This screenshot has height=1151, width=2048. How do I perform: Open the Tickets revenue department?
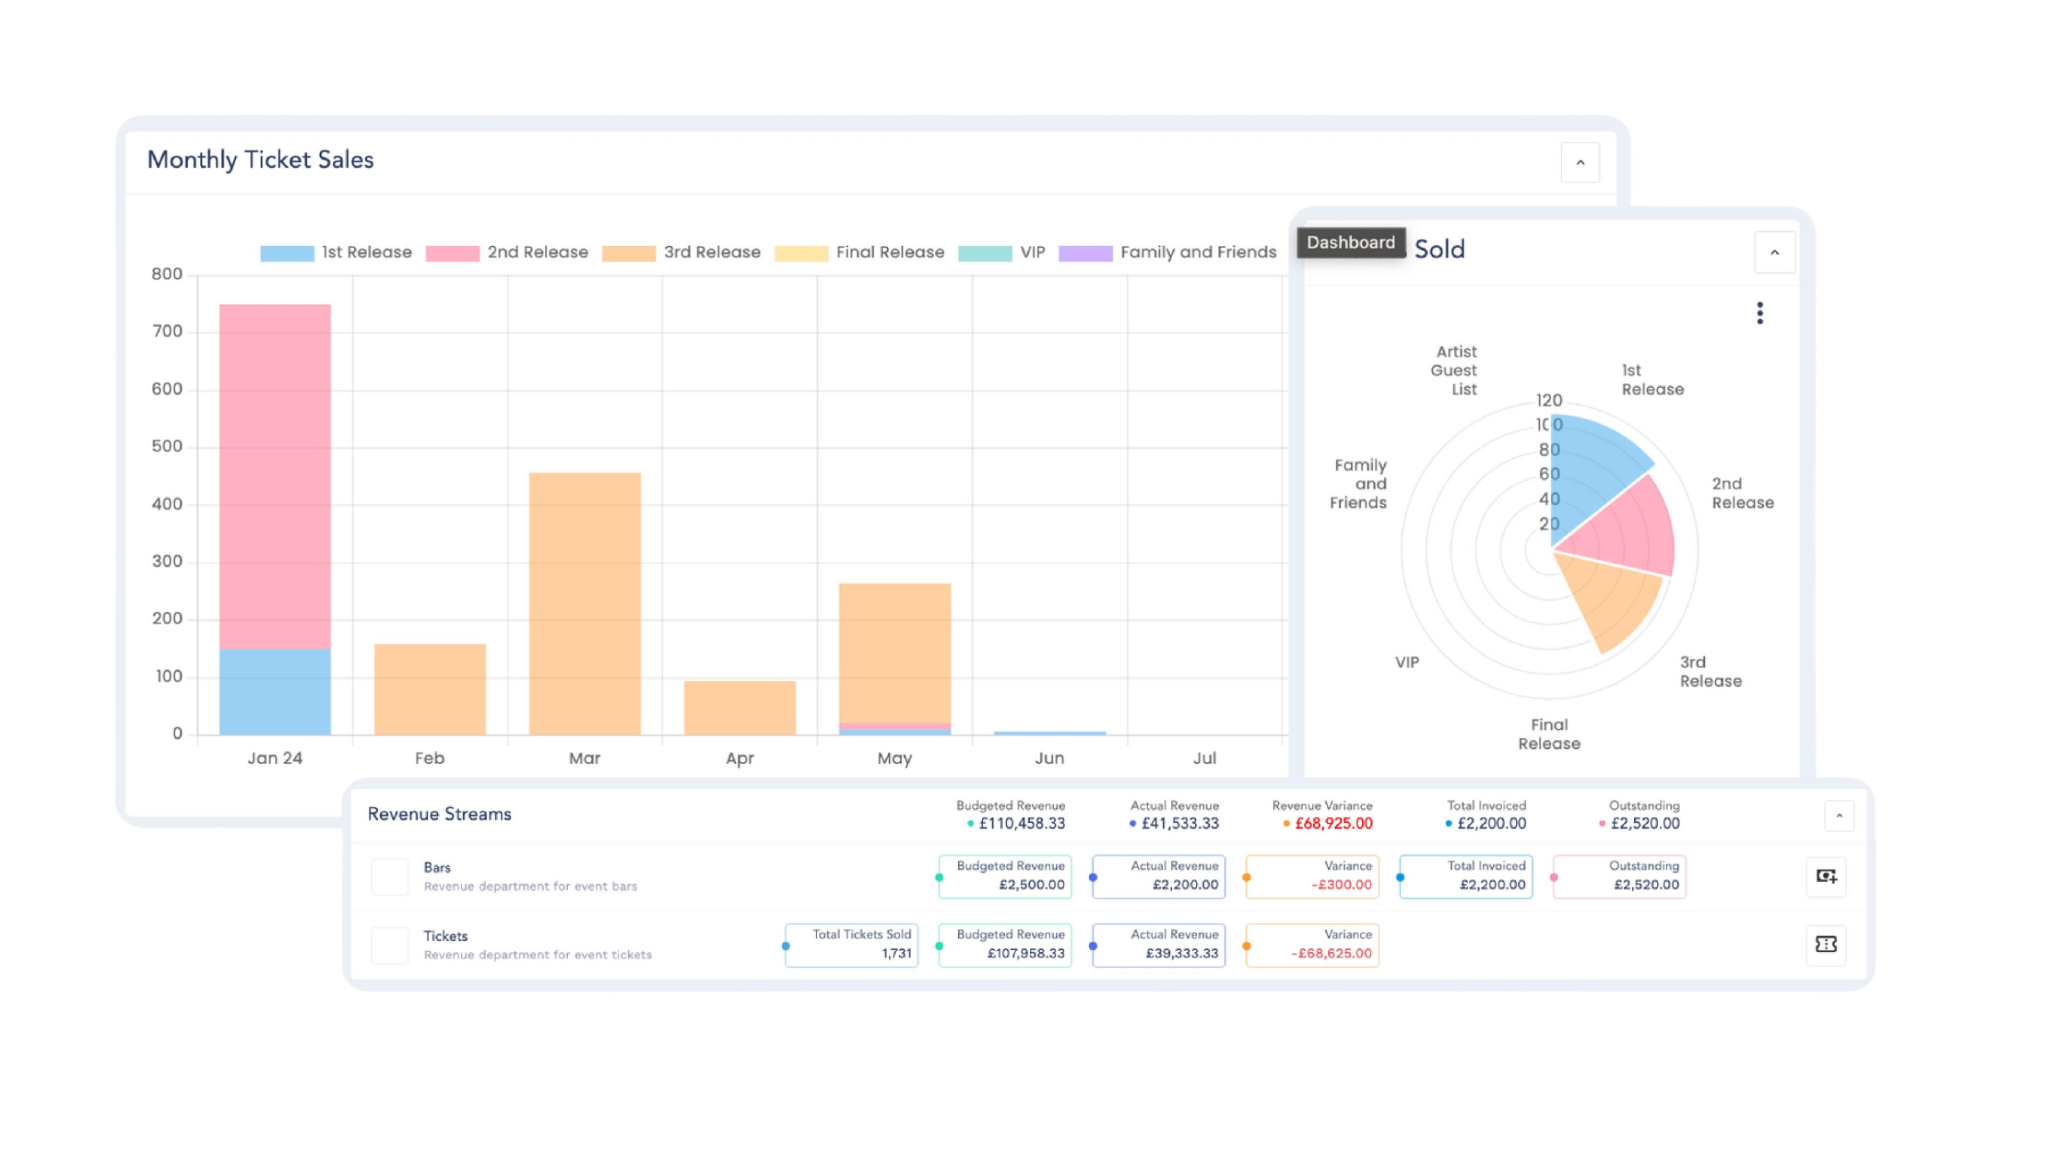point(445,936)
